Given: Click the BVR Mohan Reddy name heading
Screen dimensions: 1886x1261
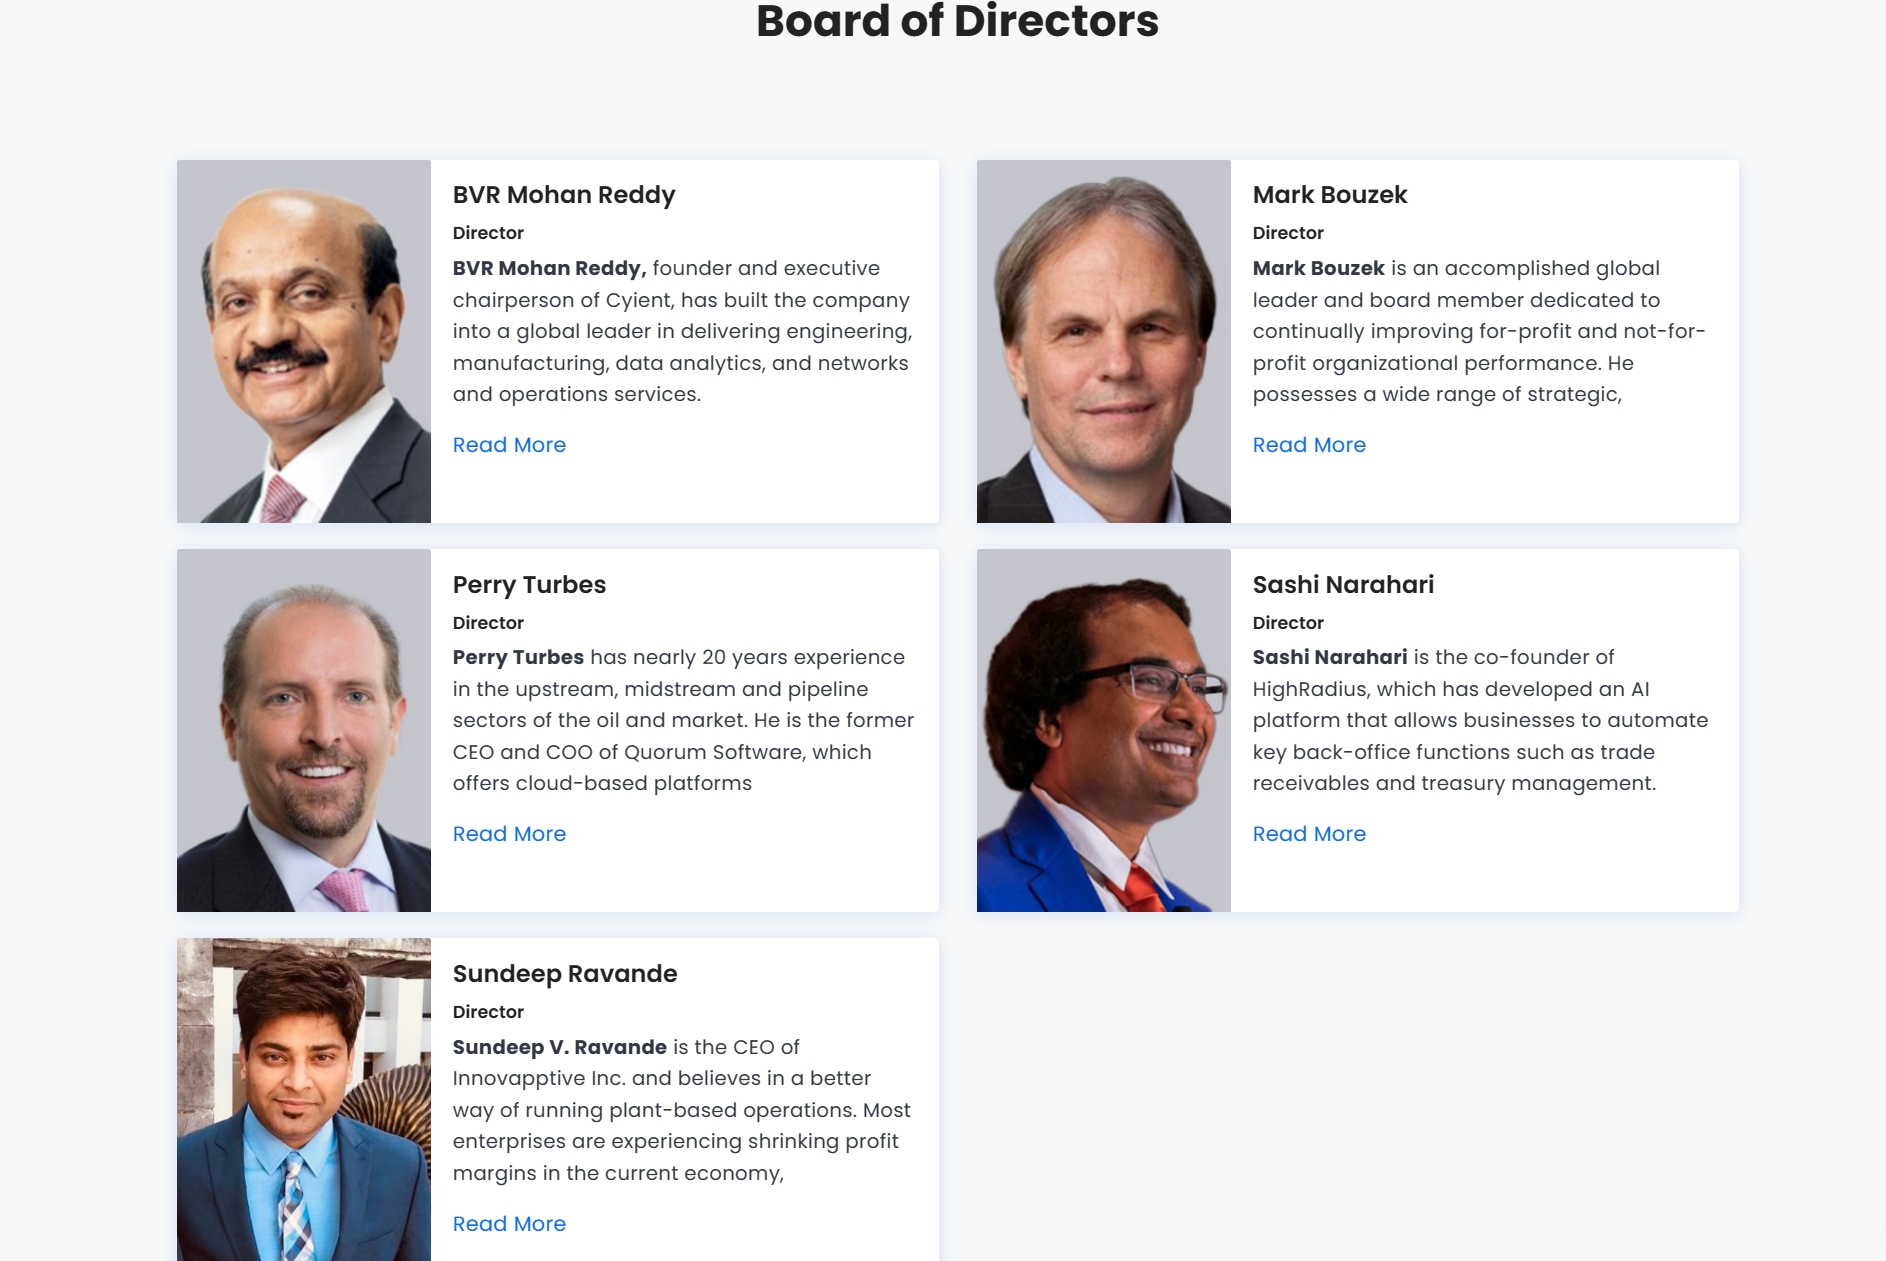Looking at the screenshot, I should coord(564,195).
